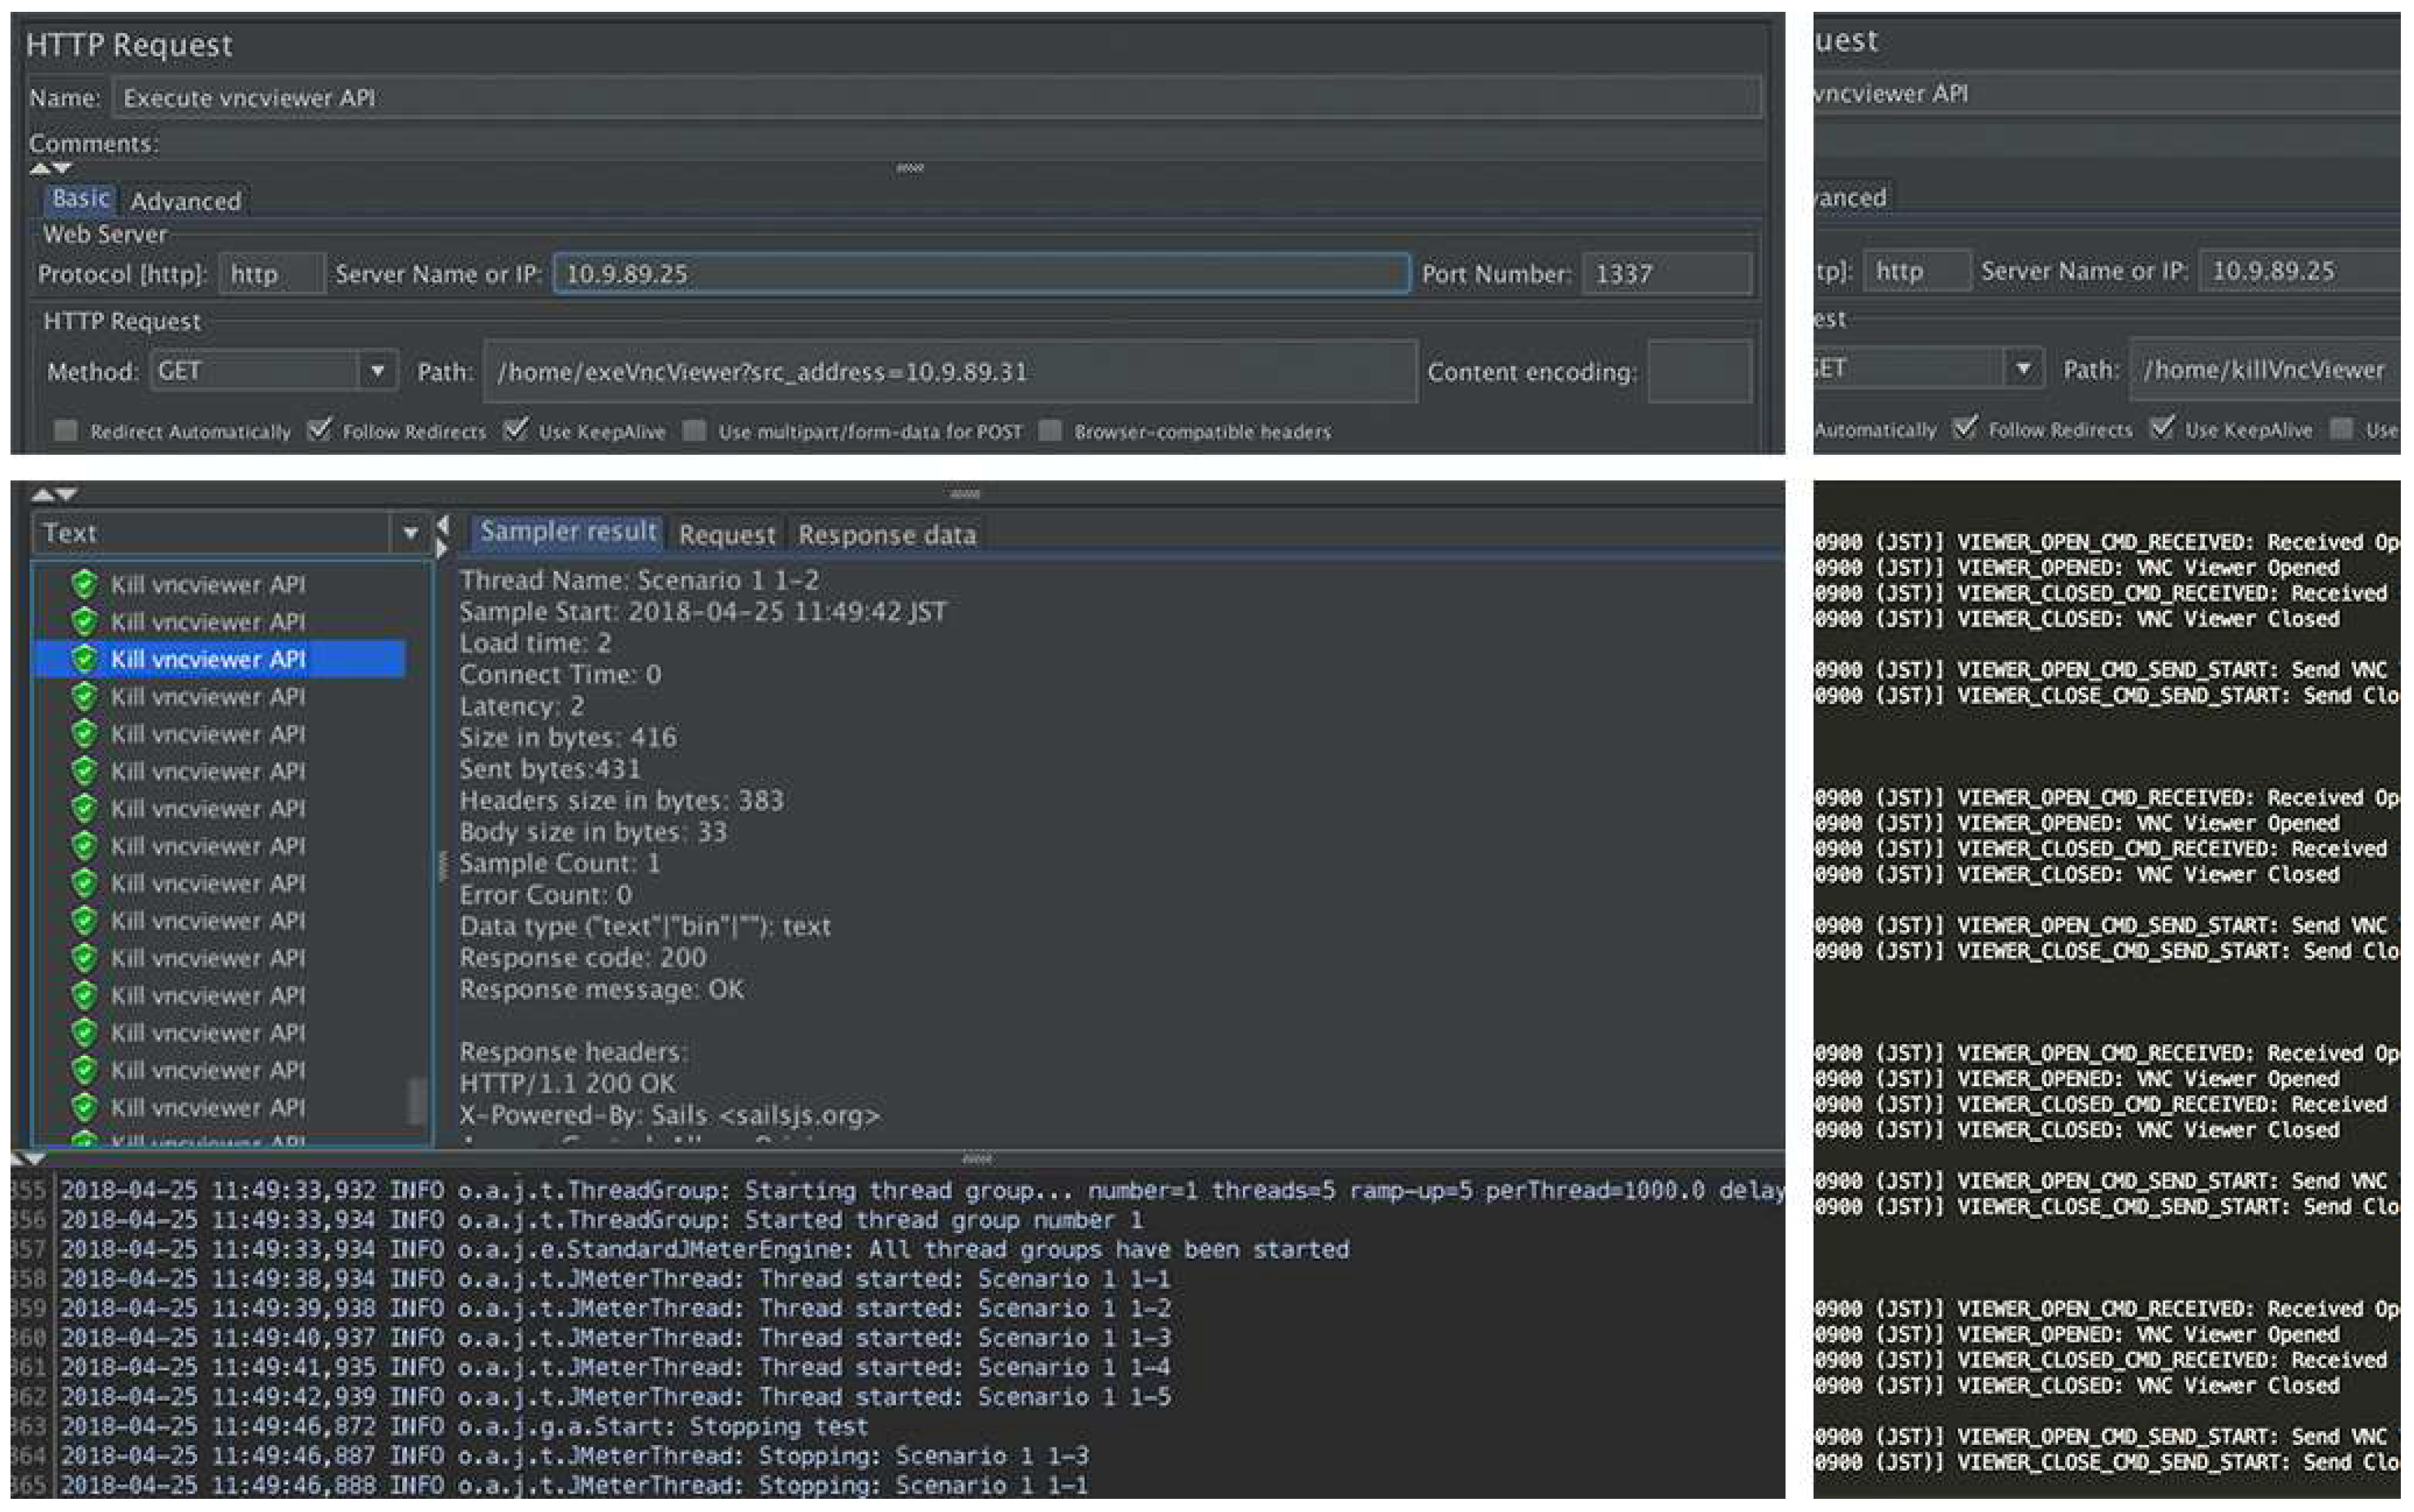Enable the Browser-compatible headers checkbox
Image resolution: width=2414 pixels, height=1512 pixels.
(x=1050, y=431)
